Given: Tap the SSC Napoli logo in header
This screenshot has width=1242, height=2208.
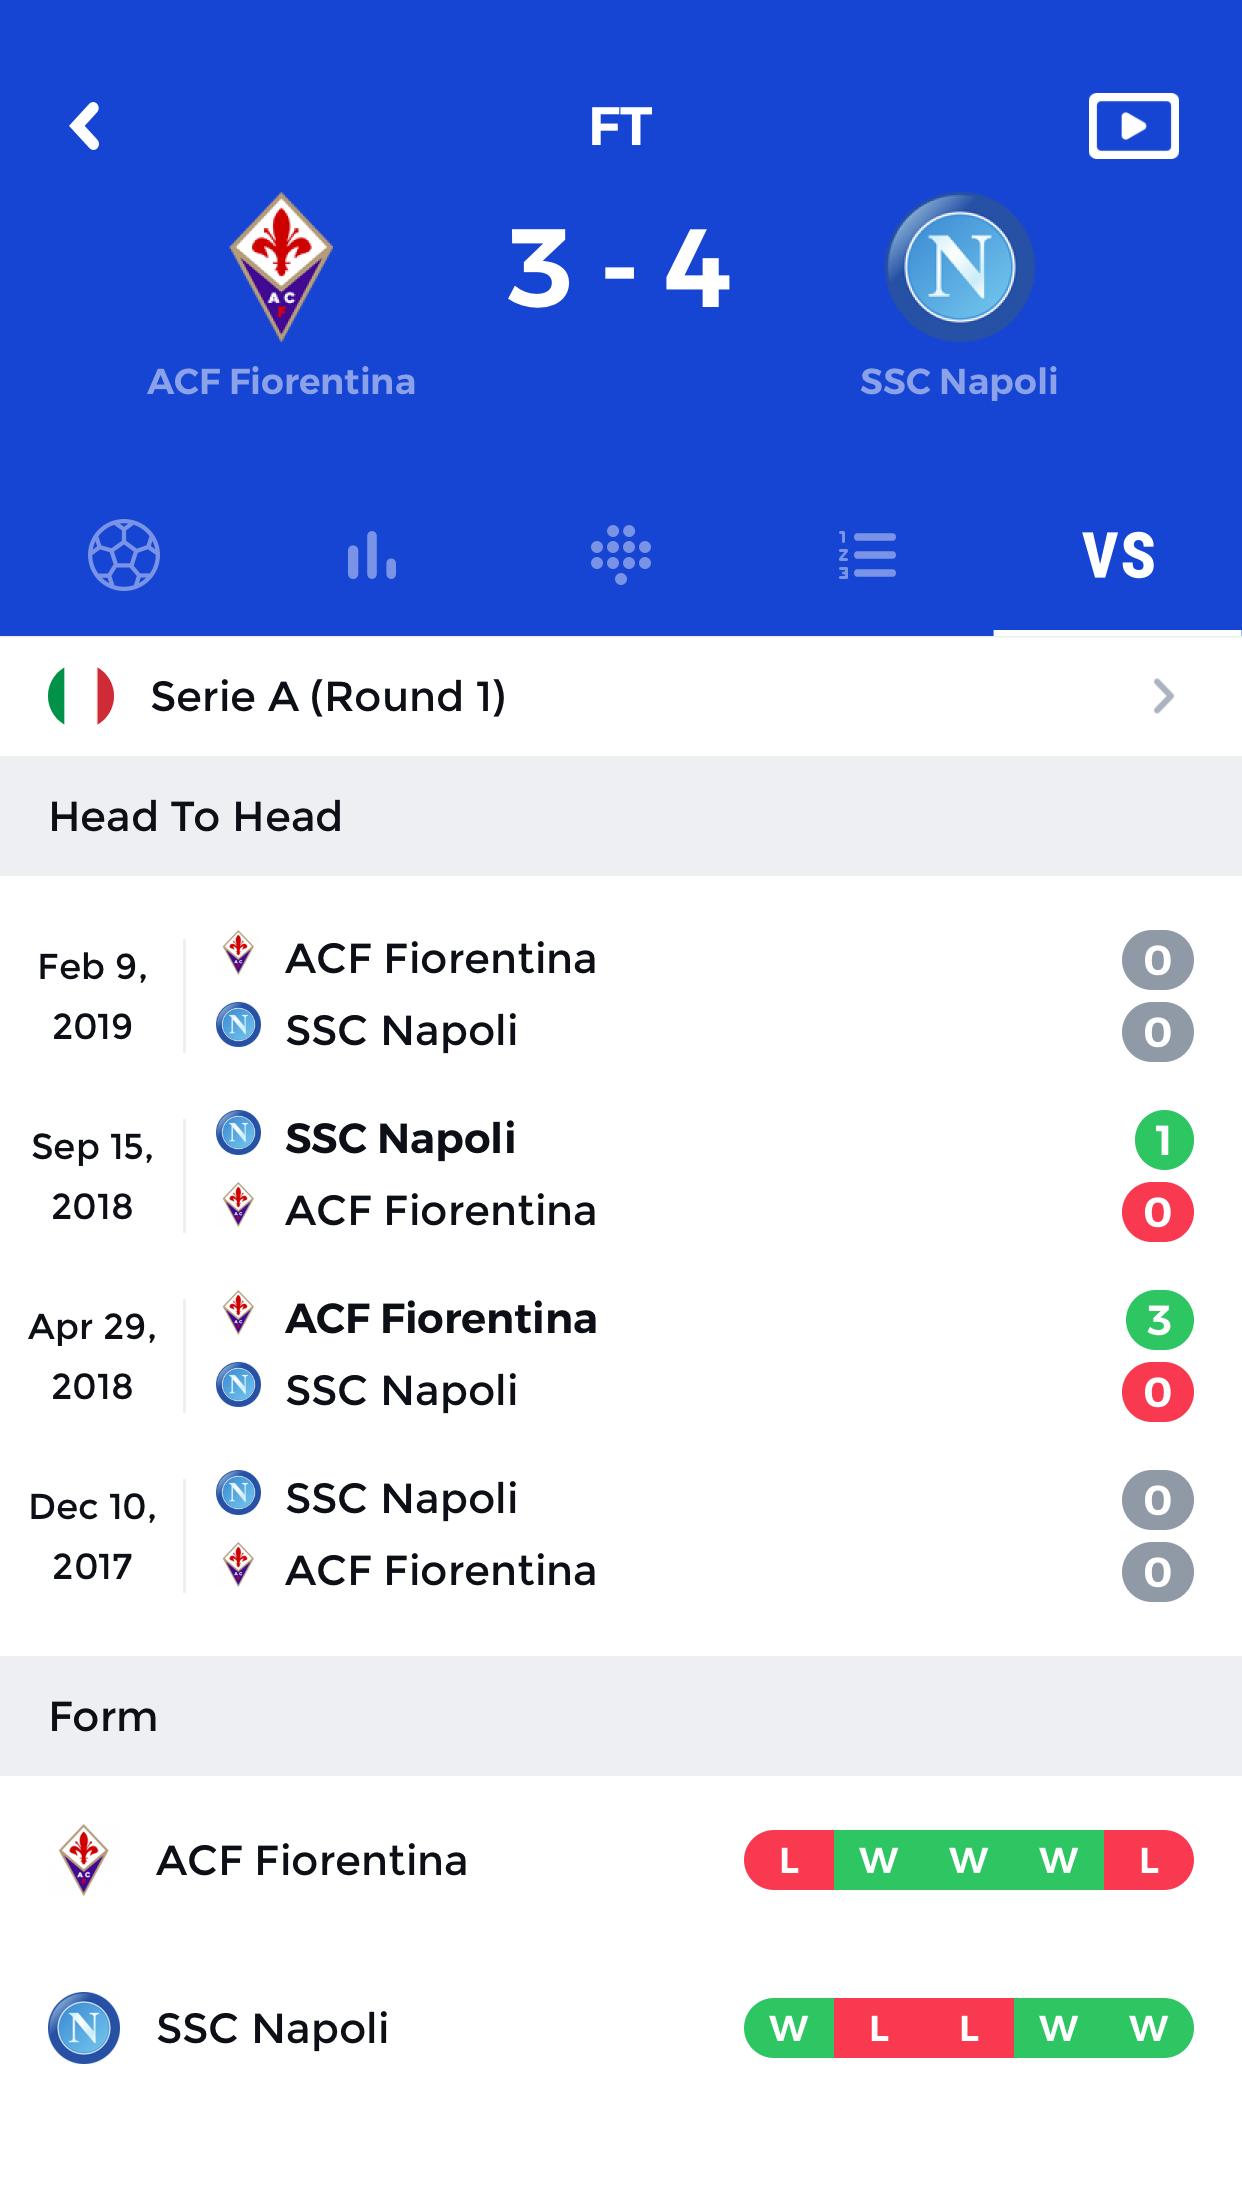Looking at the screenshot, I should coord(960,267).
